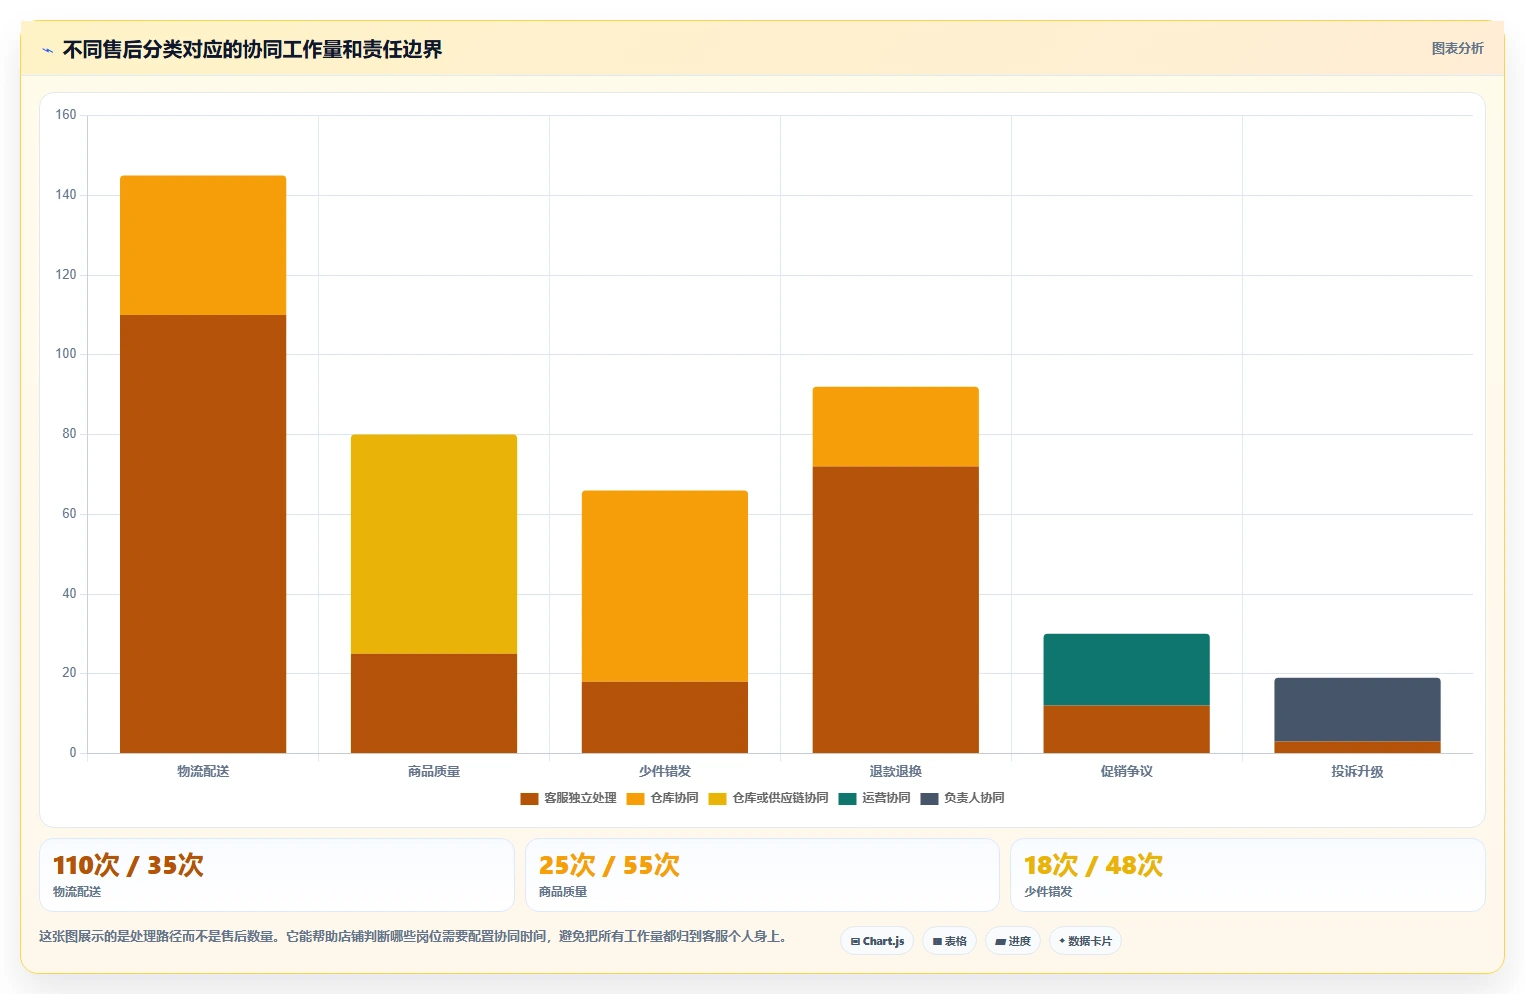Click the orange top segment of 退款退换 bar
The image size is (1525, 994).
tap(896, 427)
